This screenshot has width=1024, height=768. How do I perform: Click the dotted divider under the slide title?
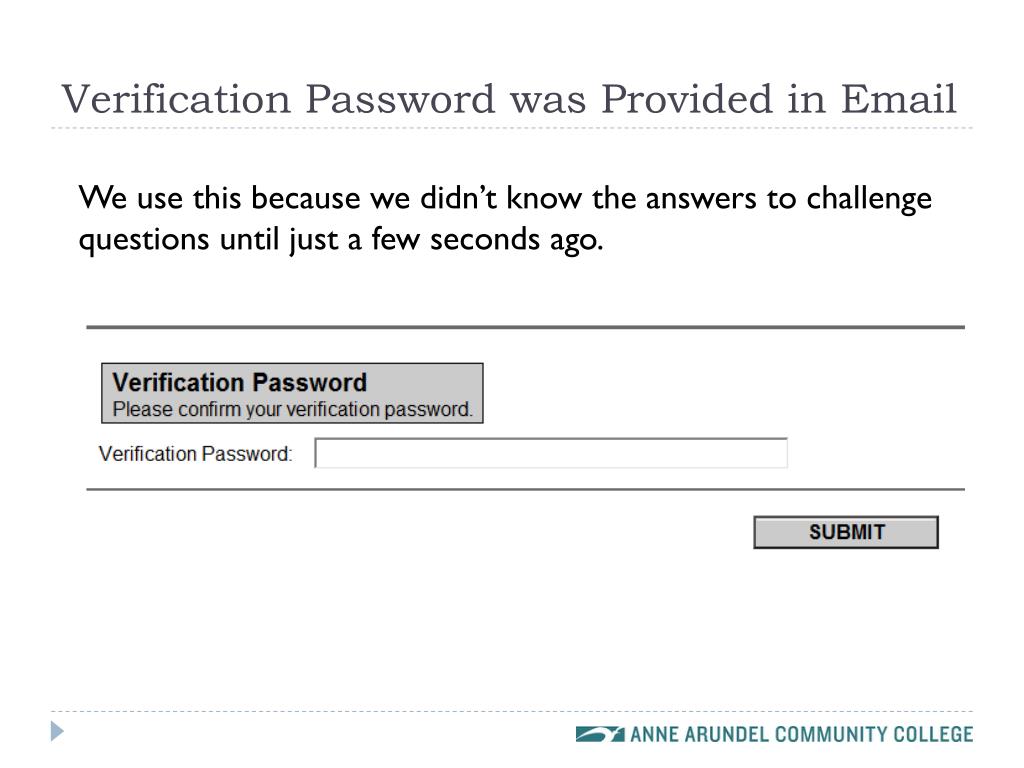(511, 128)
